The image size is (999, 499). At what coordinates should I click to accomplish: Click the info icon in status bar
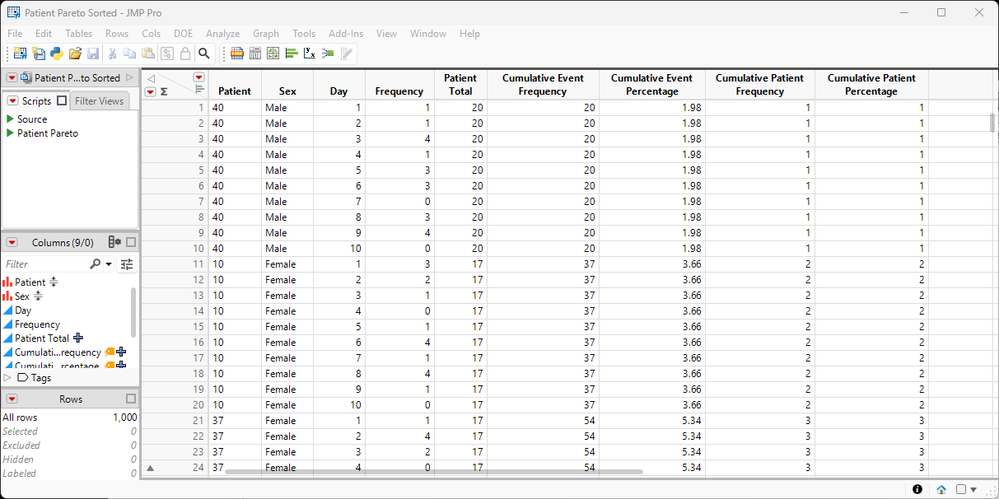[x=917, y=489]
